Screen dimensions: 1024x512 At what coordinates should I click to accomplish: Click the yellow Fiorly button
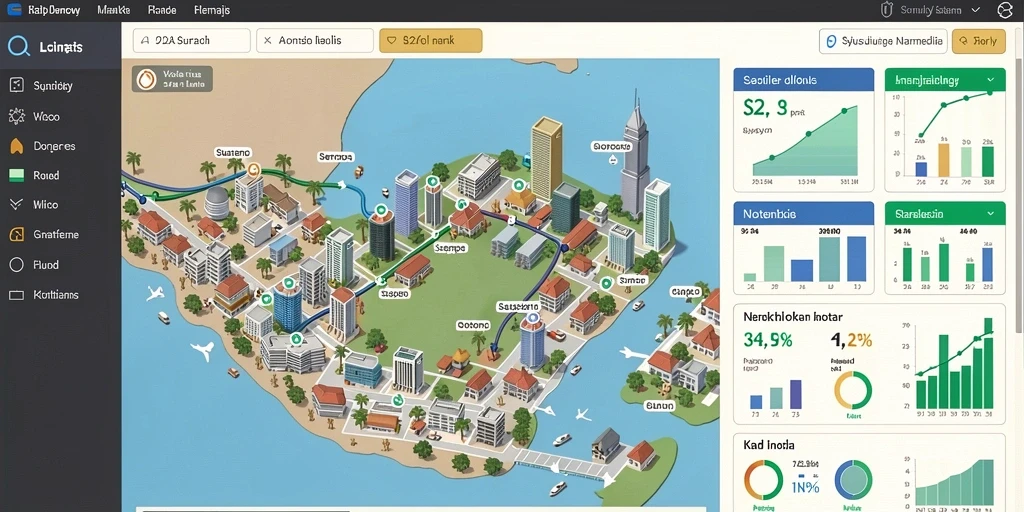coord(978,41)
